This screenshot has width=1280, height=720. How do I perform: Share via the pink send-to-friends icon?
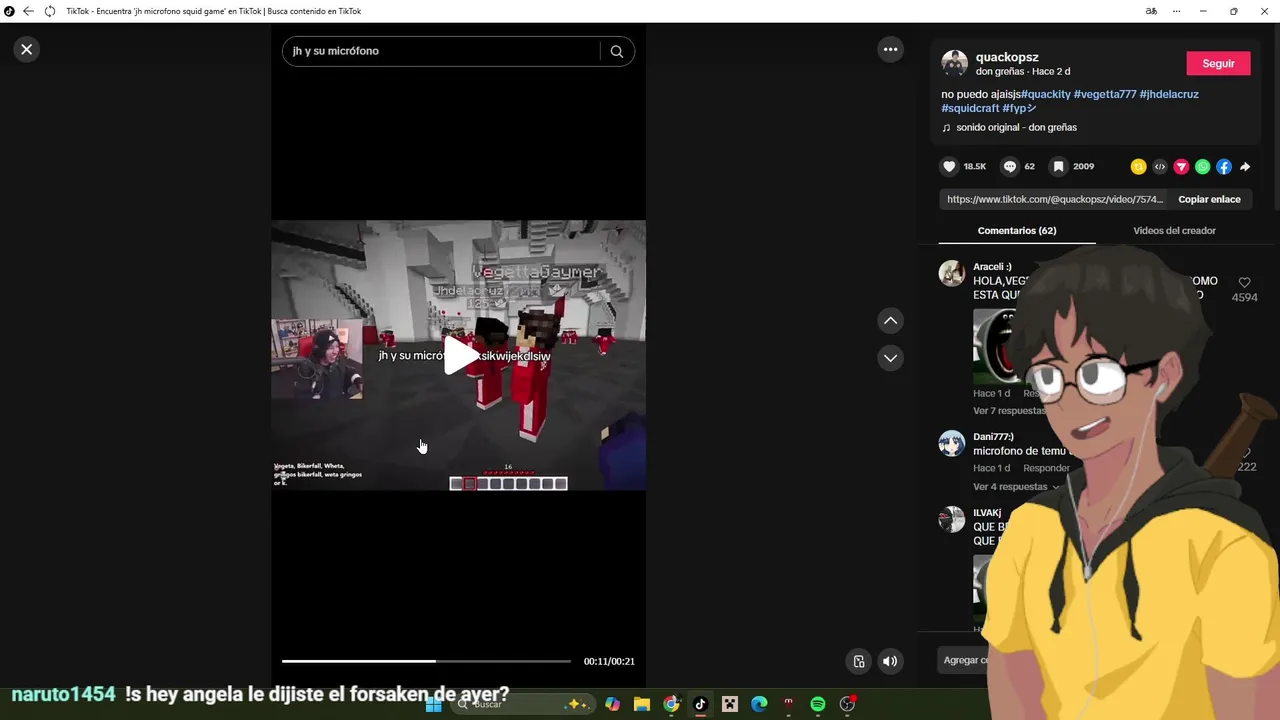pos(1181,167)
